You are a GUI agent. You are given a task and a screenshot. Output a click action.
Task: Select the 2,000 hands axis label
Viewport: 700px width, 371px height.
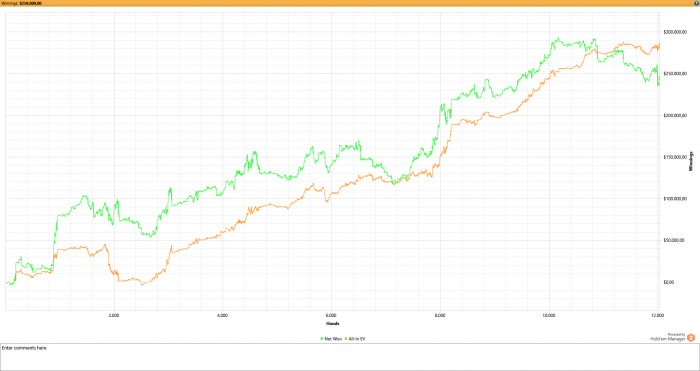pyautogui.click(x=114, y=315)
